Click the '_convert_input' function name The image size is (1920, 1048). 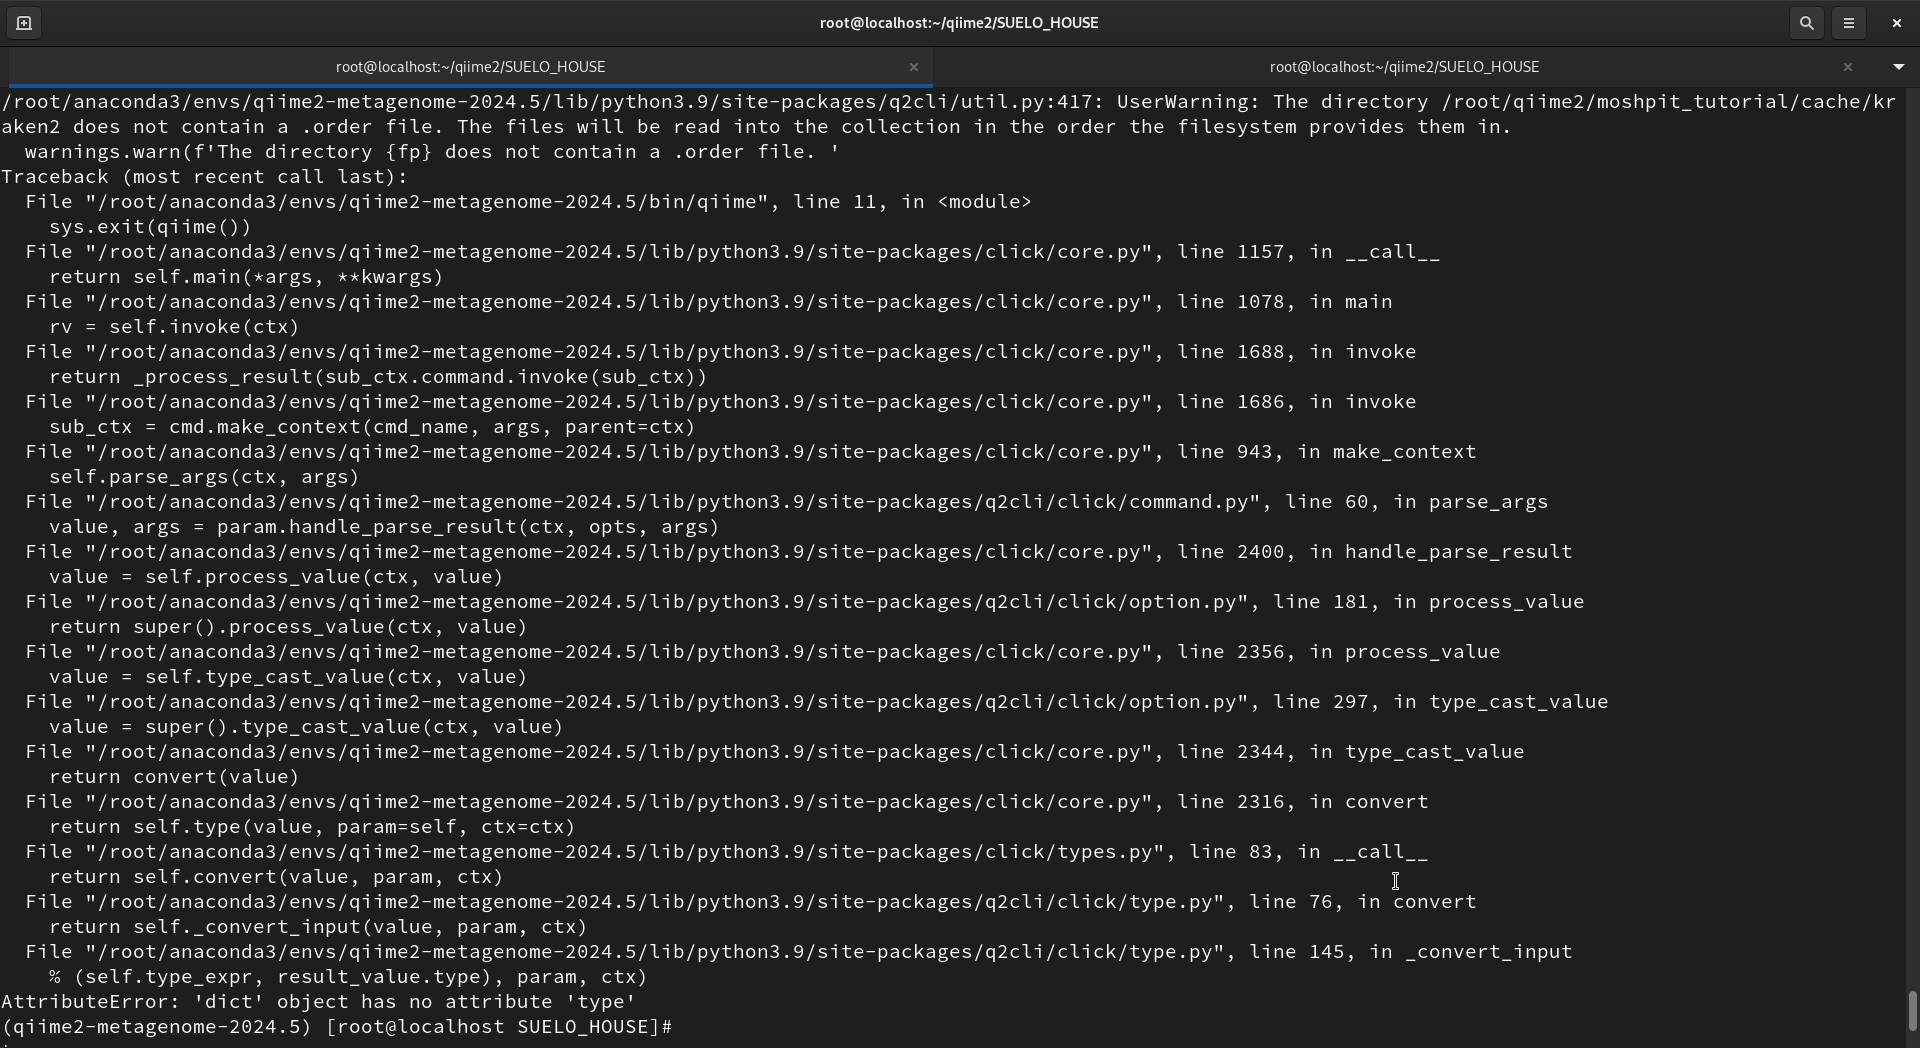pos(1488,952)
